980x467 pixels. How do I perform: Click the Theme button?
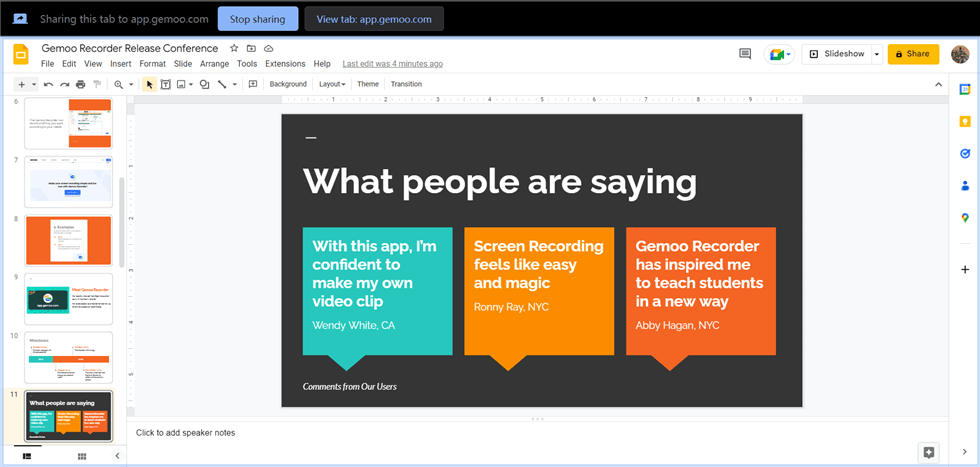click(x=368, y=84)
